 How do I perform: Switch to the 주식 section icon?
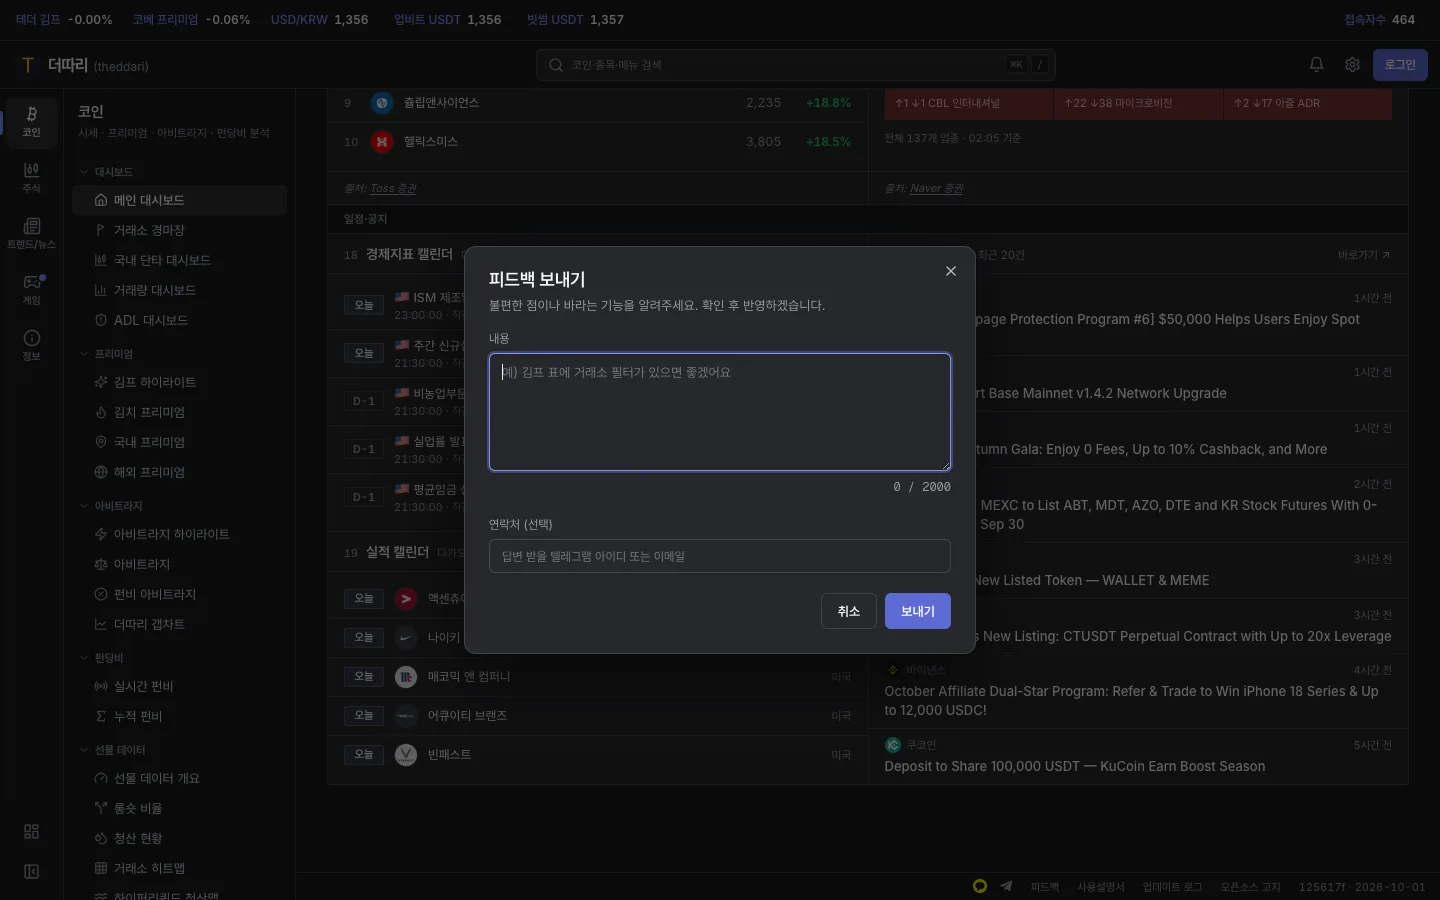pyautogui.click(x=32, y=178)
